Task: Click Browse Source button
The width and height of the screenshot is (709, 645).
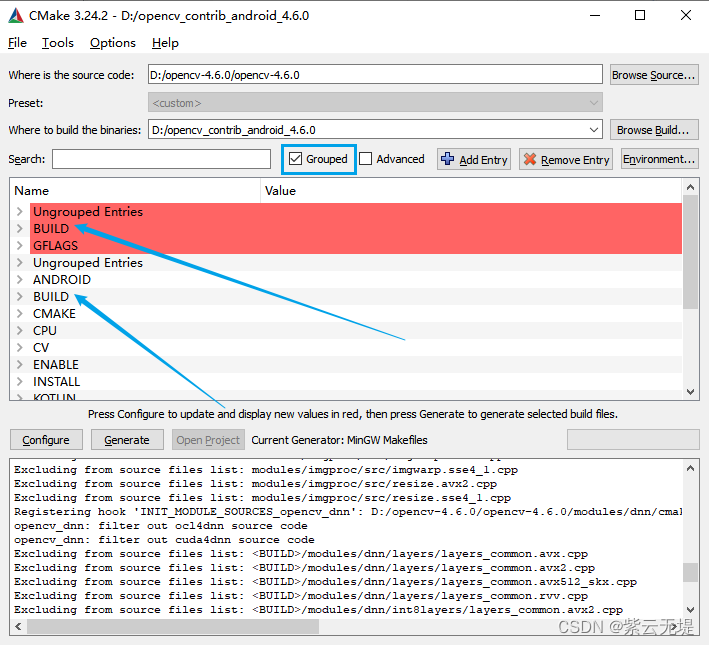Action: click(654, 75)
